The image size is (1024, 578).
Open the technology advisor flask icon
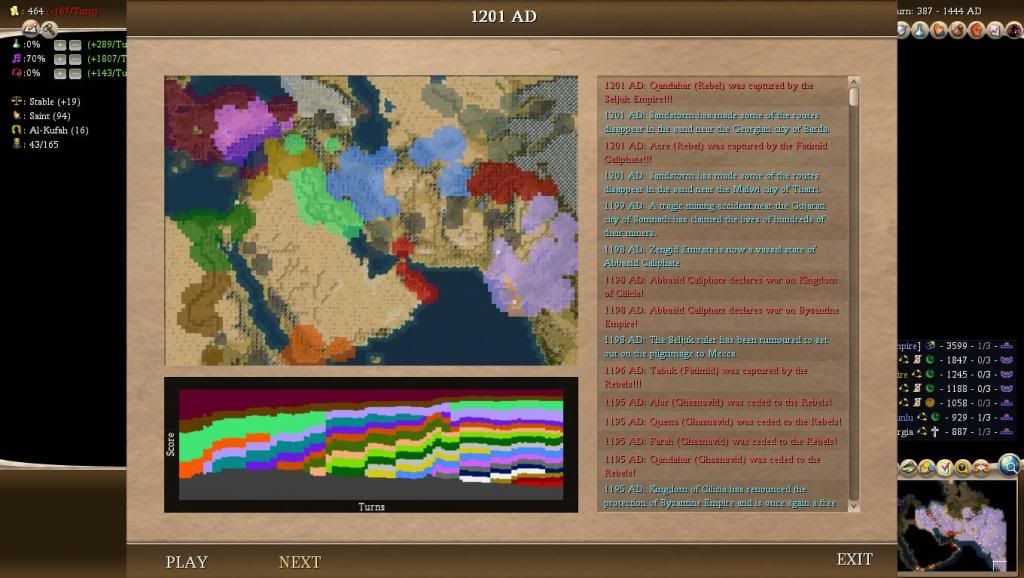920,29
